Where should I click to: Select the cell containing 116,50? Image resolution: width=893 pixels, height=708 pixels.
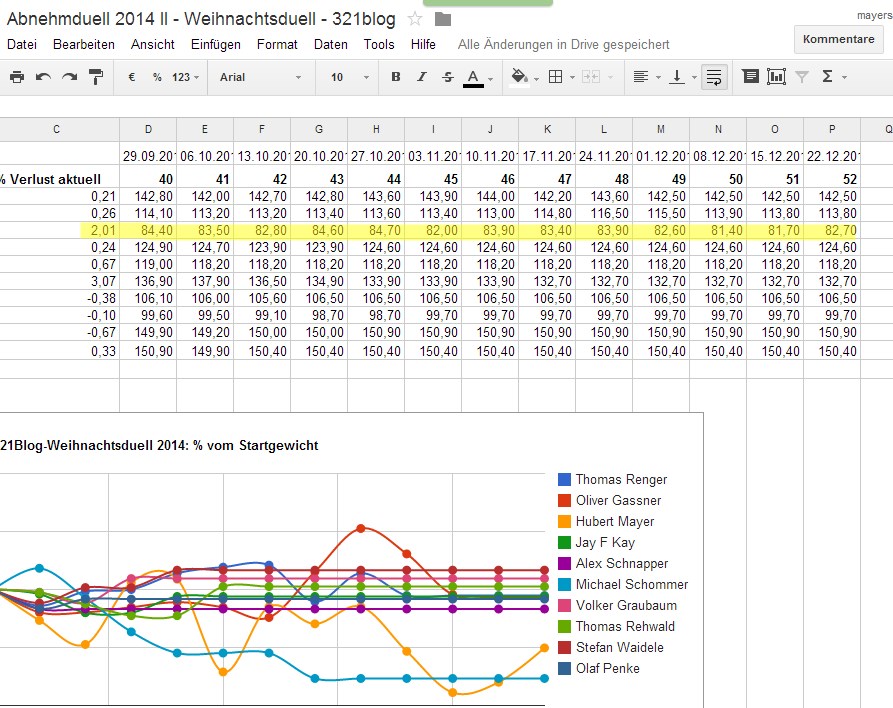pyautogui.click(x=604, y=214)
